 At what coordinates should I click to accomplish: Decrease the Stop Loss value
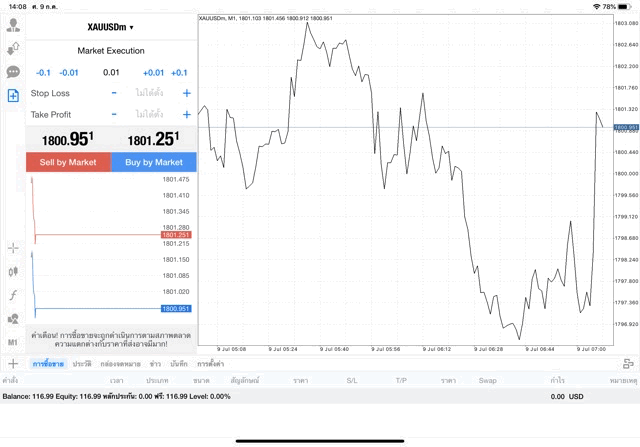click(x=114, y=93)
